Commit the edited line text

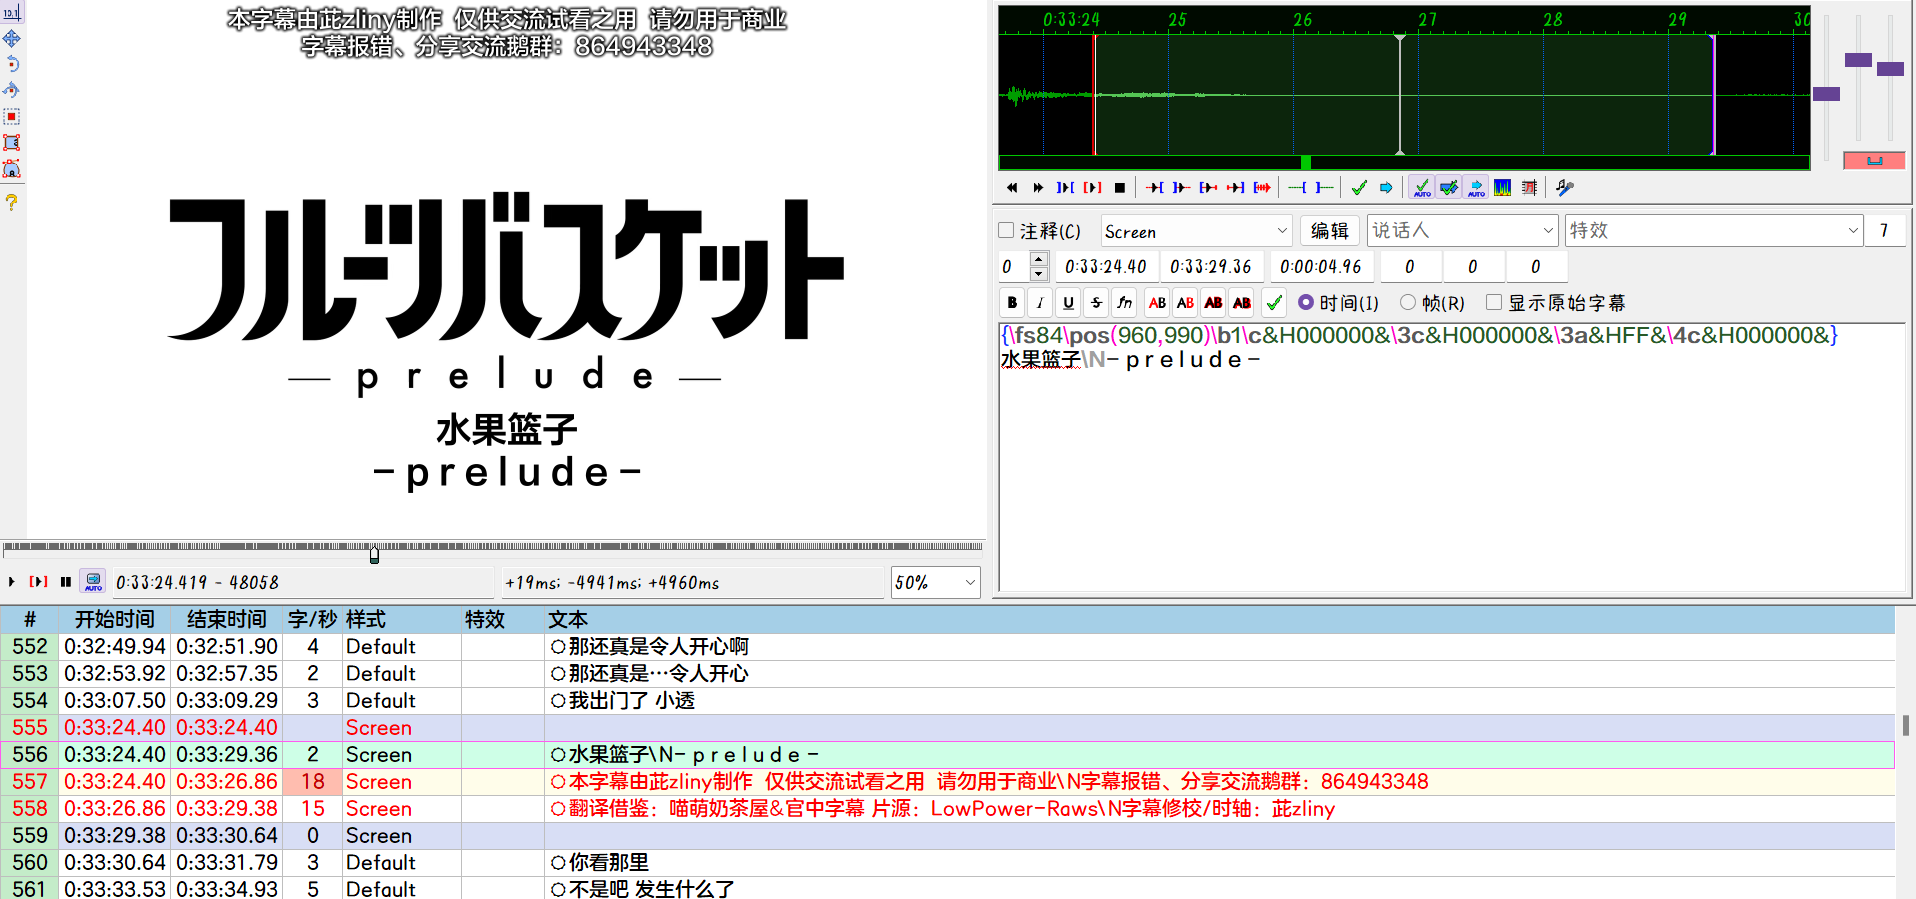click(x=1274, y=302)
